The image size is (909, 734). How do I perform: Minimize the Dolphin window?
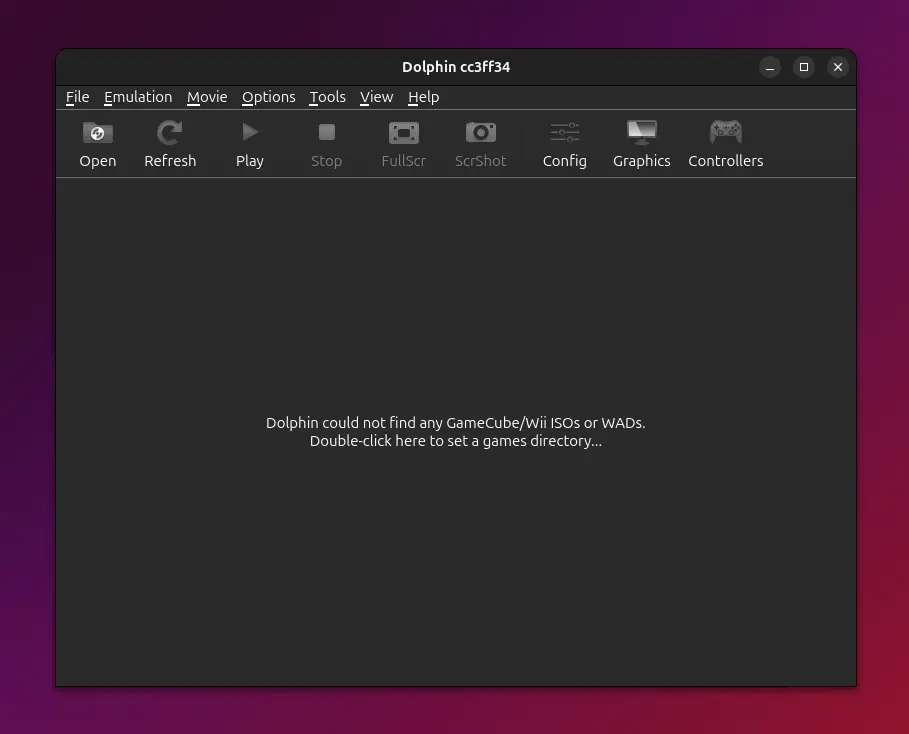pyautogui.click(x=770, y=67)
